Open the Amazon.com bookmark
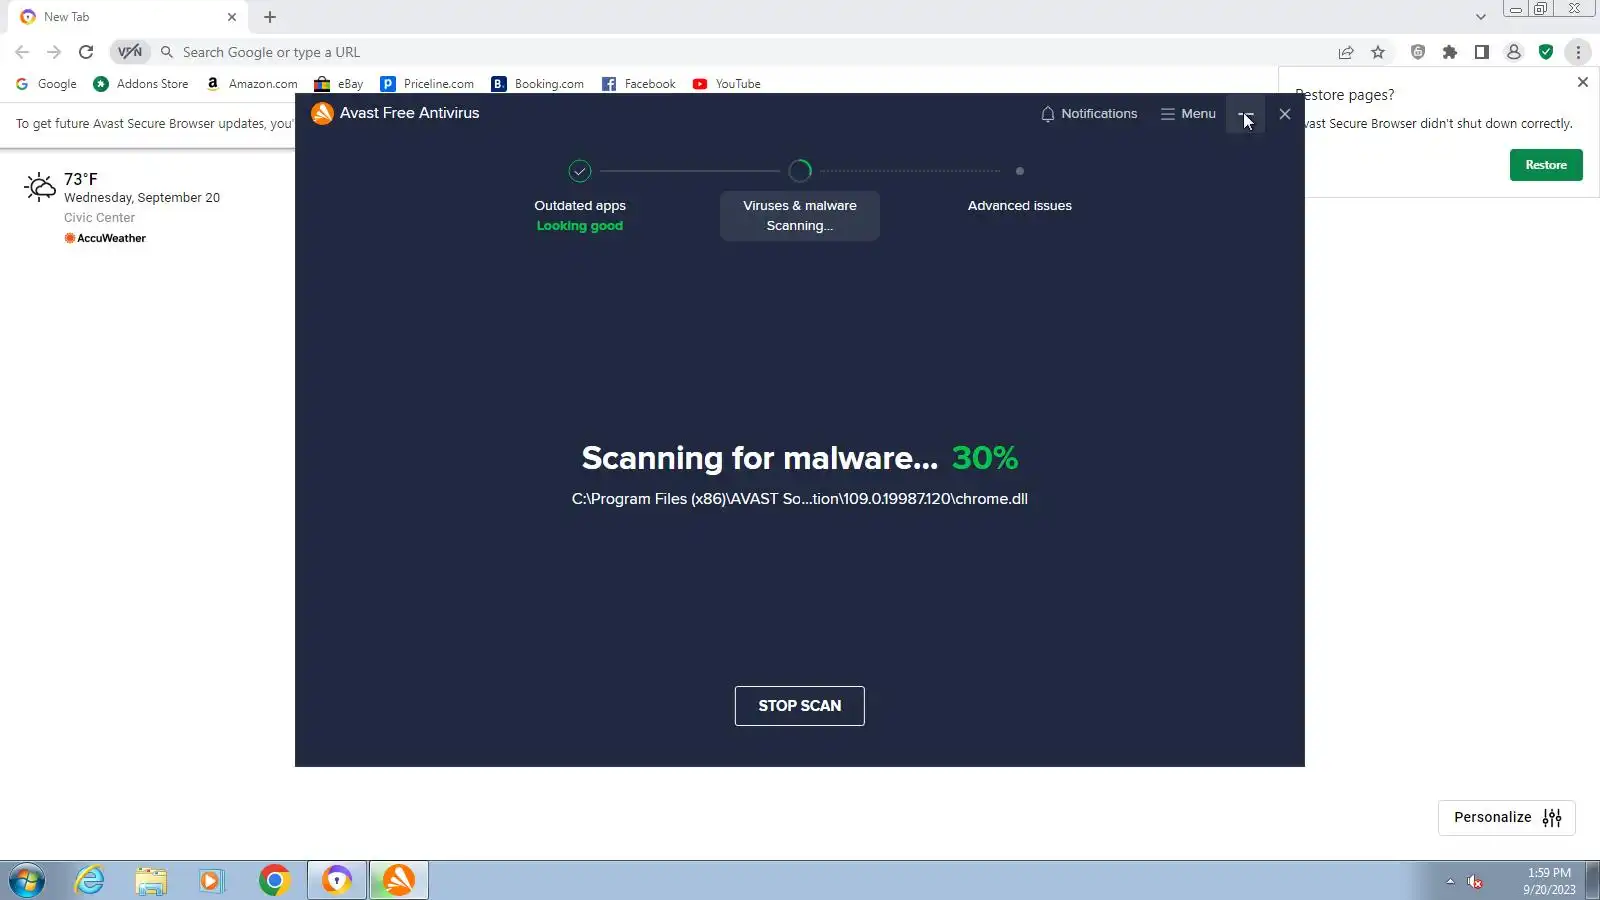This screenshot has height=900, width=1600. [252, 84]
